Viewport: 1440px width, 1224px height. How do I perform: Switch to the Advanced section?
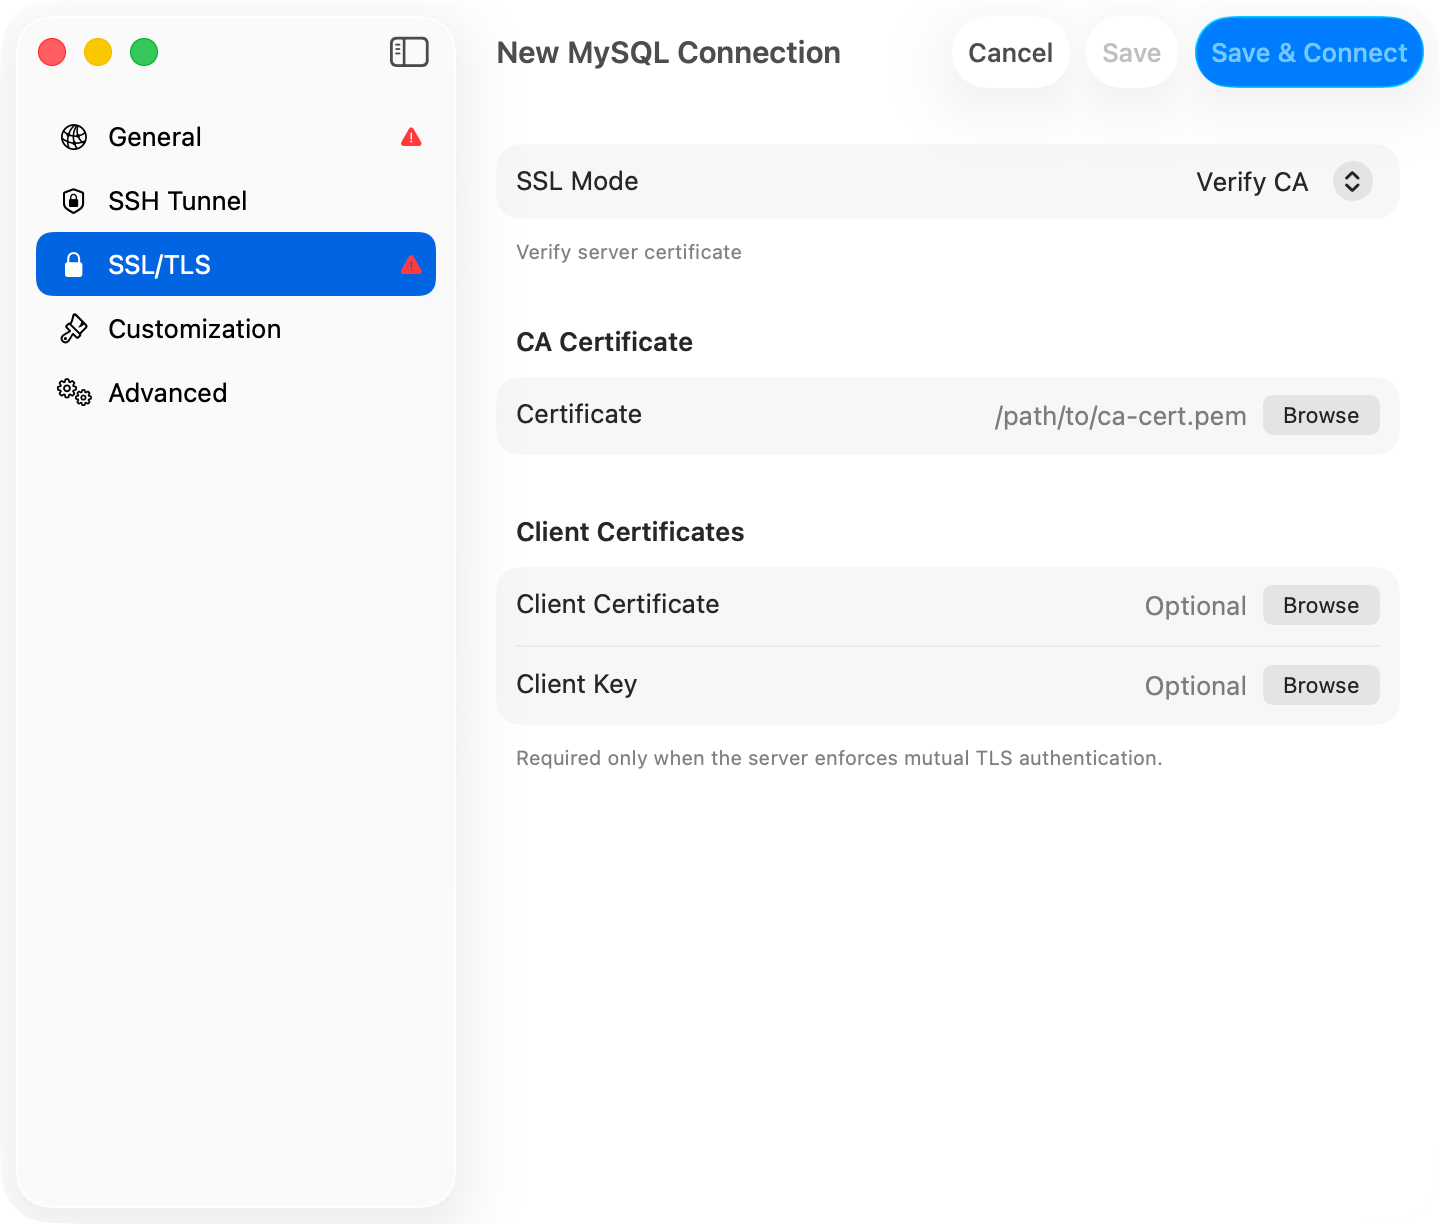[x=236, y=393]
